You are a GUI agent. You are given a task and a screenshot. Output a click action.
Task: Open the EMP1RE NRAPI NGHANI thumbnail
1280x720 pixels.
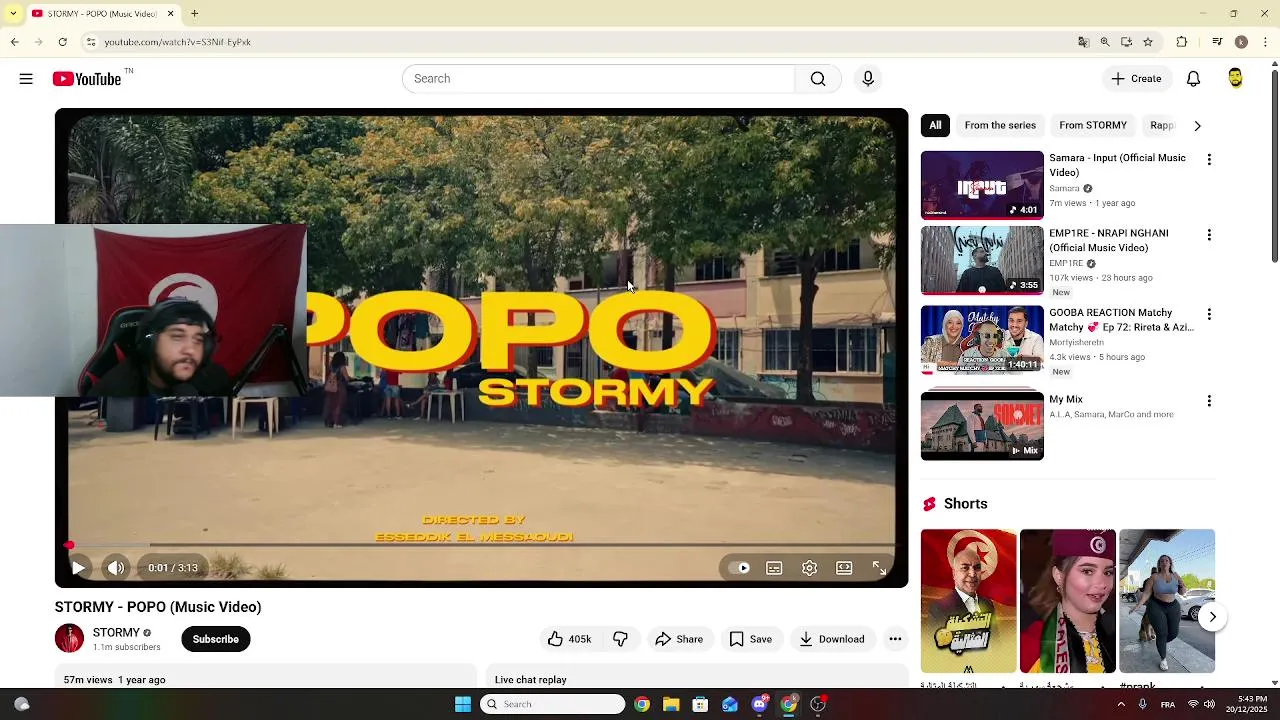[x=982, y=260]
